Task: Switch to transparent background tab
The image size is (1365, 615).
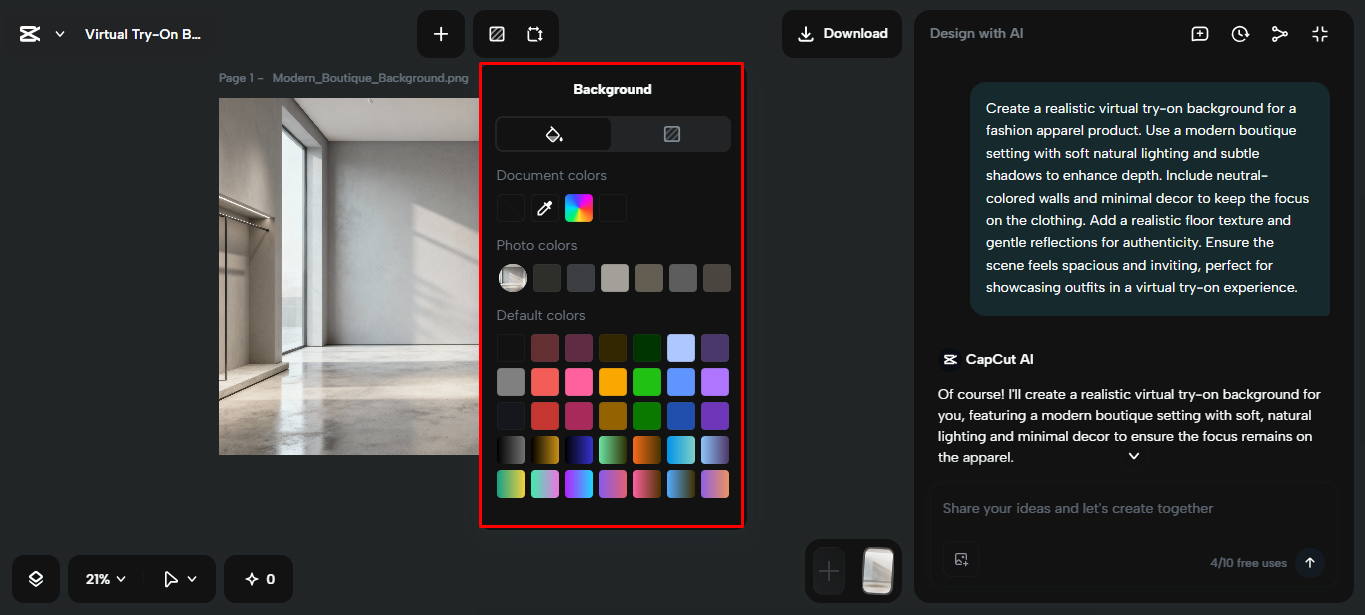Action: 671,133
